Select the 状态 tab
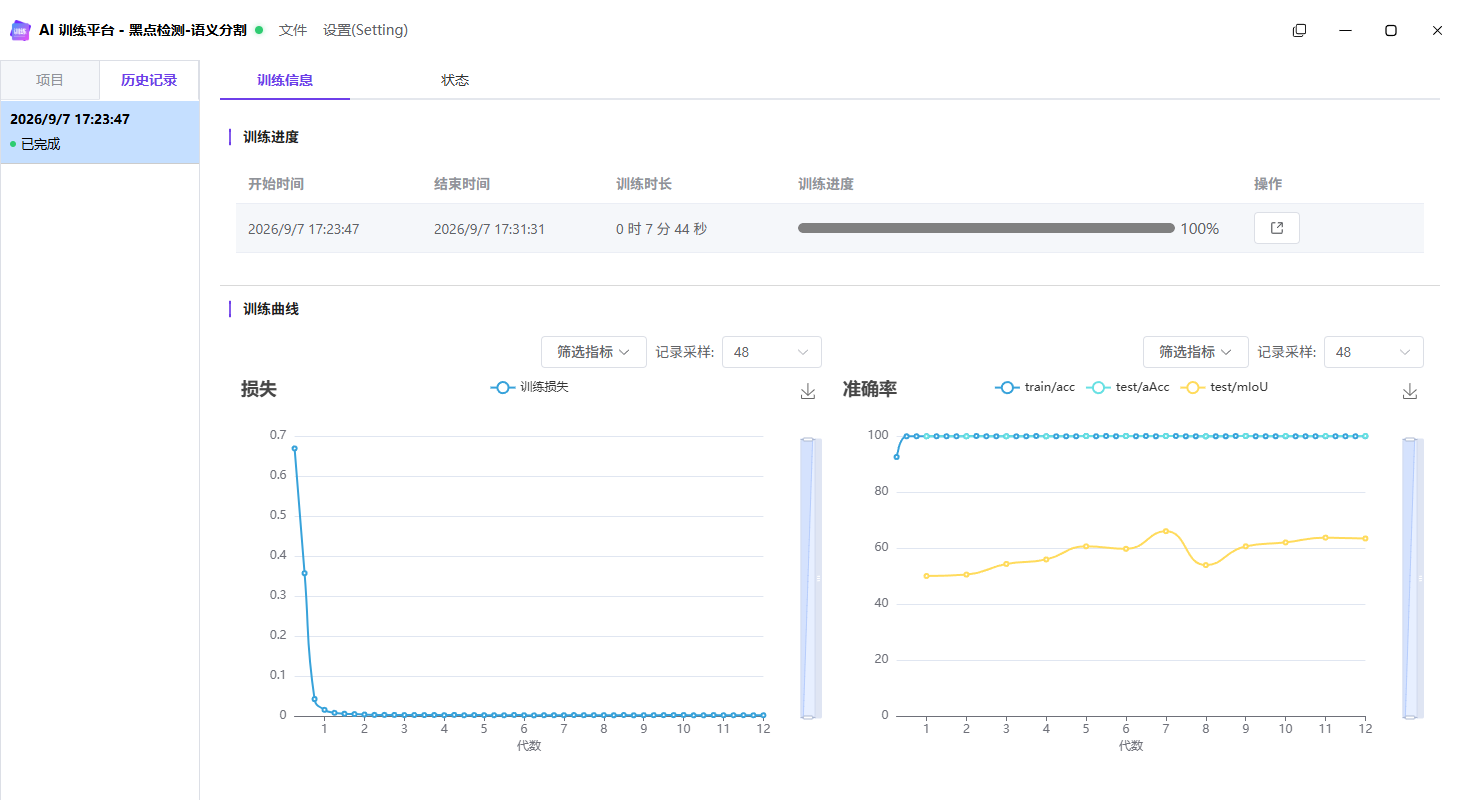The width and height of the screenshot is (1460, 800). [455, 80]
